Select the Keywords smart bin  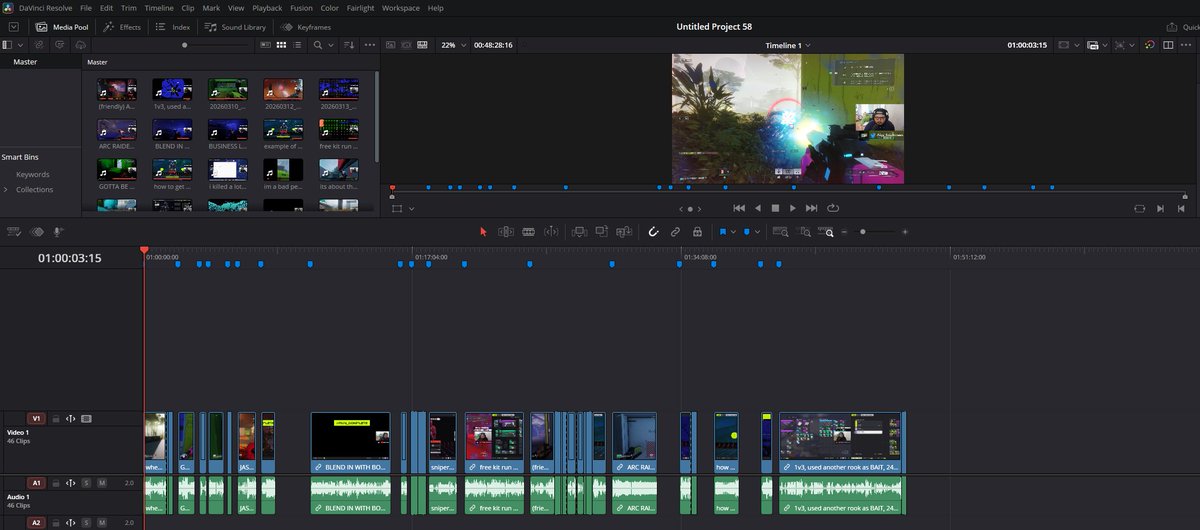pos(32,174)
